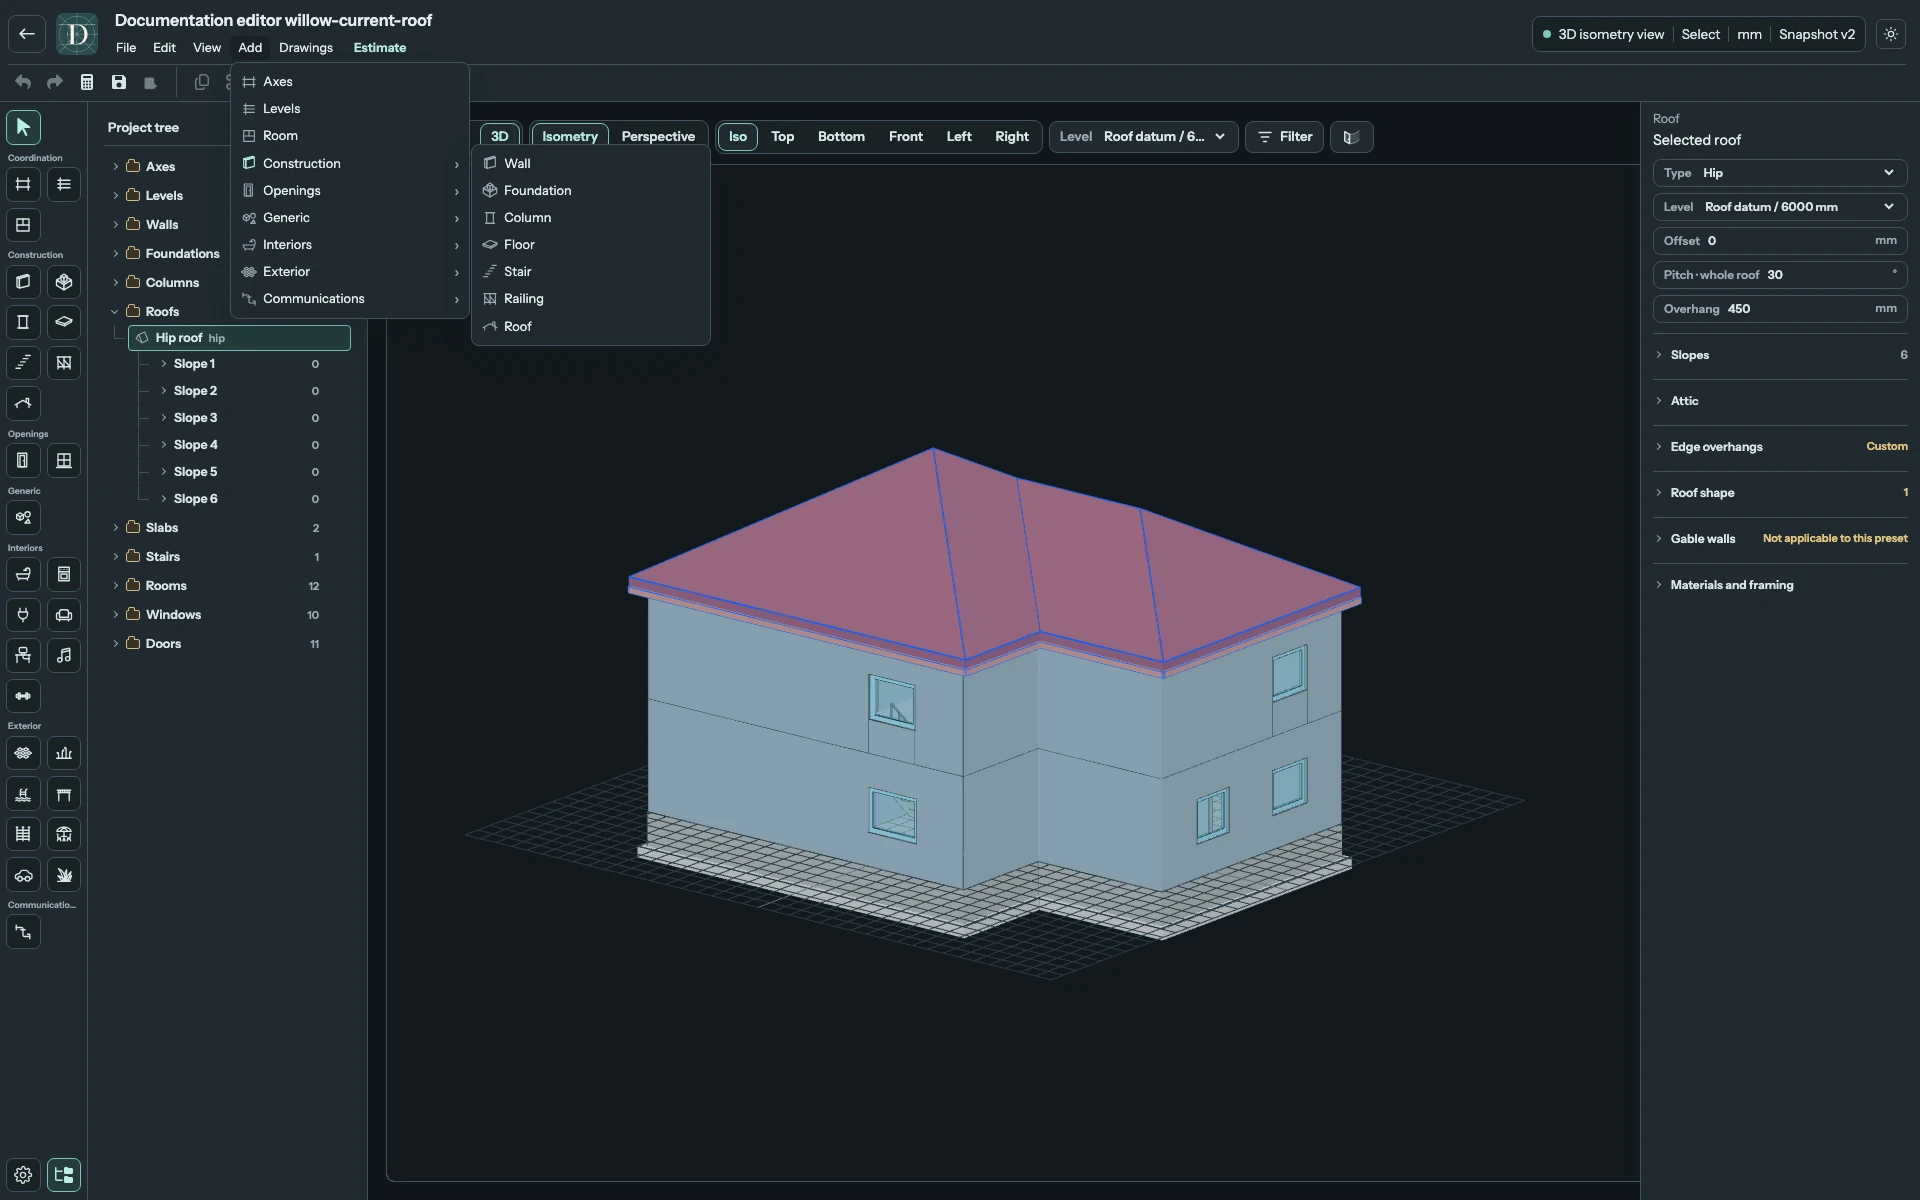
Task: Open the roof Type Hip dropdown
Action: point(1779,173)
